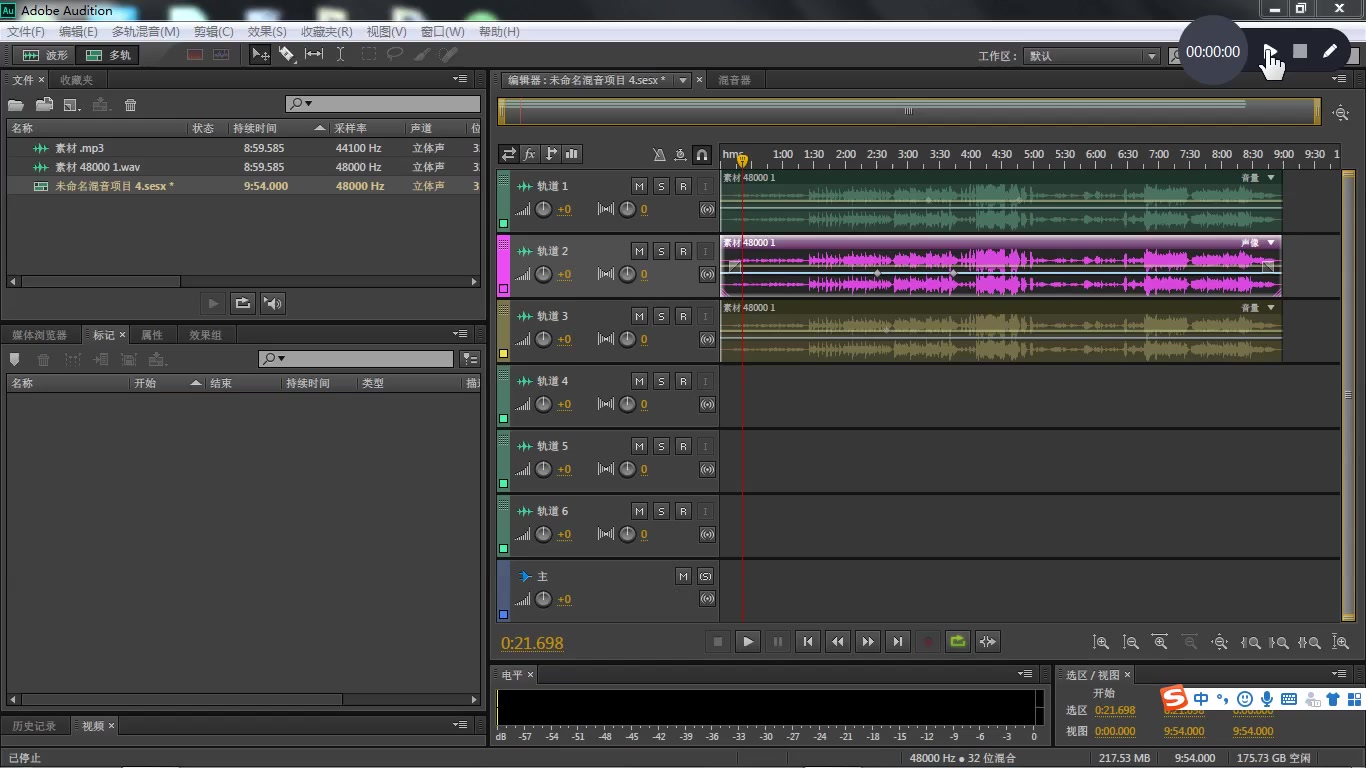
Task: Mute 轨道 1 with M button
Action: [x=639, y=186]
